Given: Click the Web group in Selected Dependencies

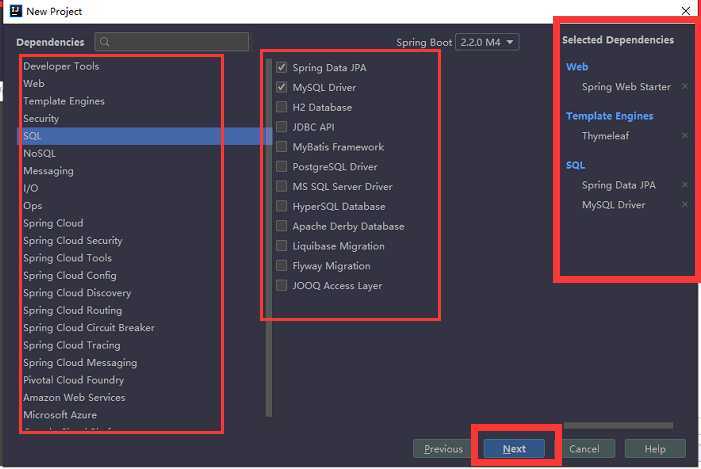Looking at the screenshot, I should pyautogui.click(x=577, y=67).
